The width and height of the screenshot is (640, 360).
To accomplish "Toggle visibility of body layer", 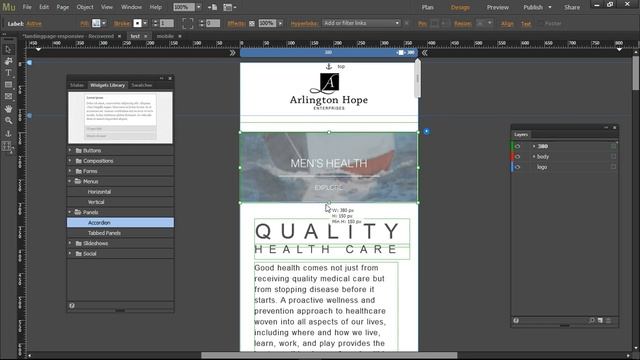I will [518, 157].
